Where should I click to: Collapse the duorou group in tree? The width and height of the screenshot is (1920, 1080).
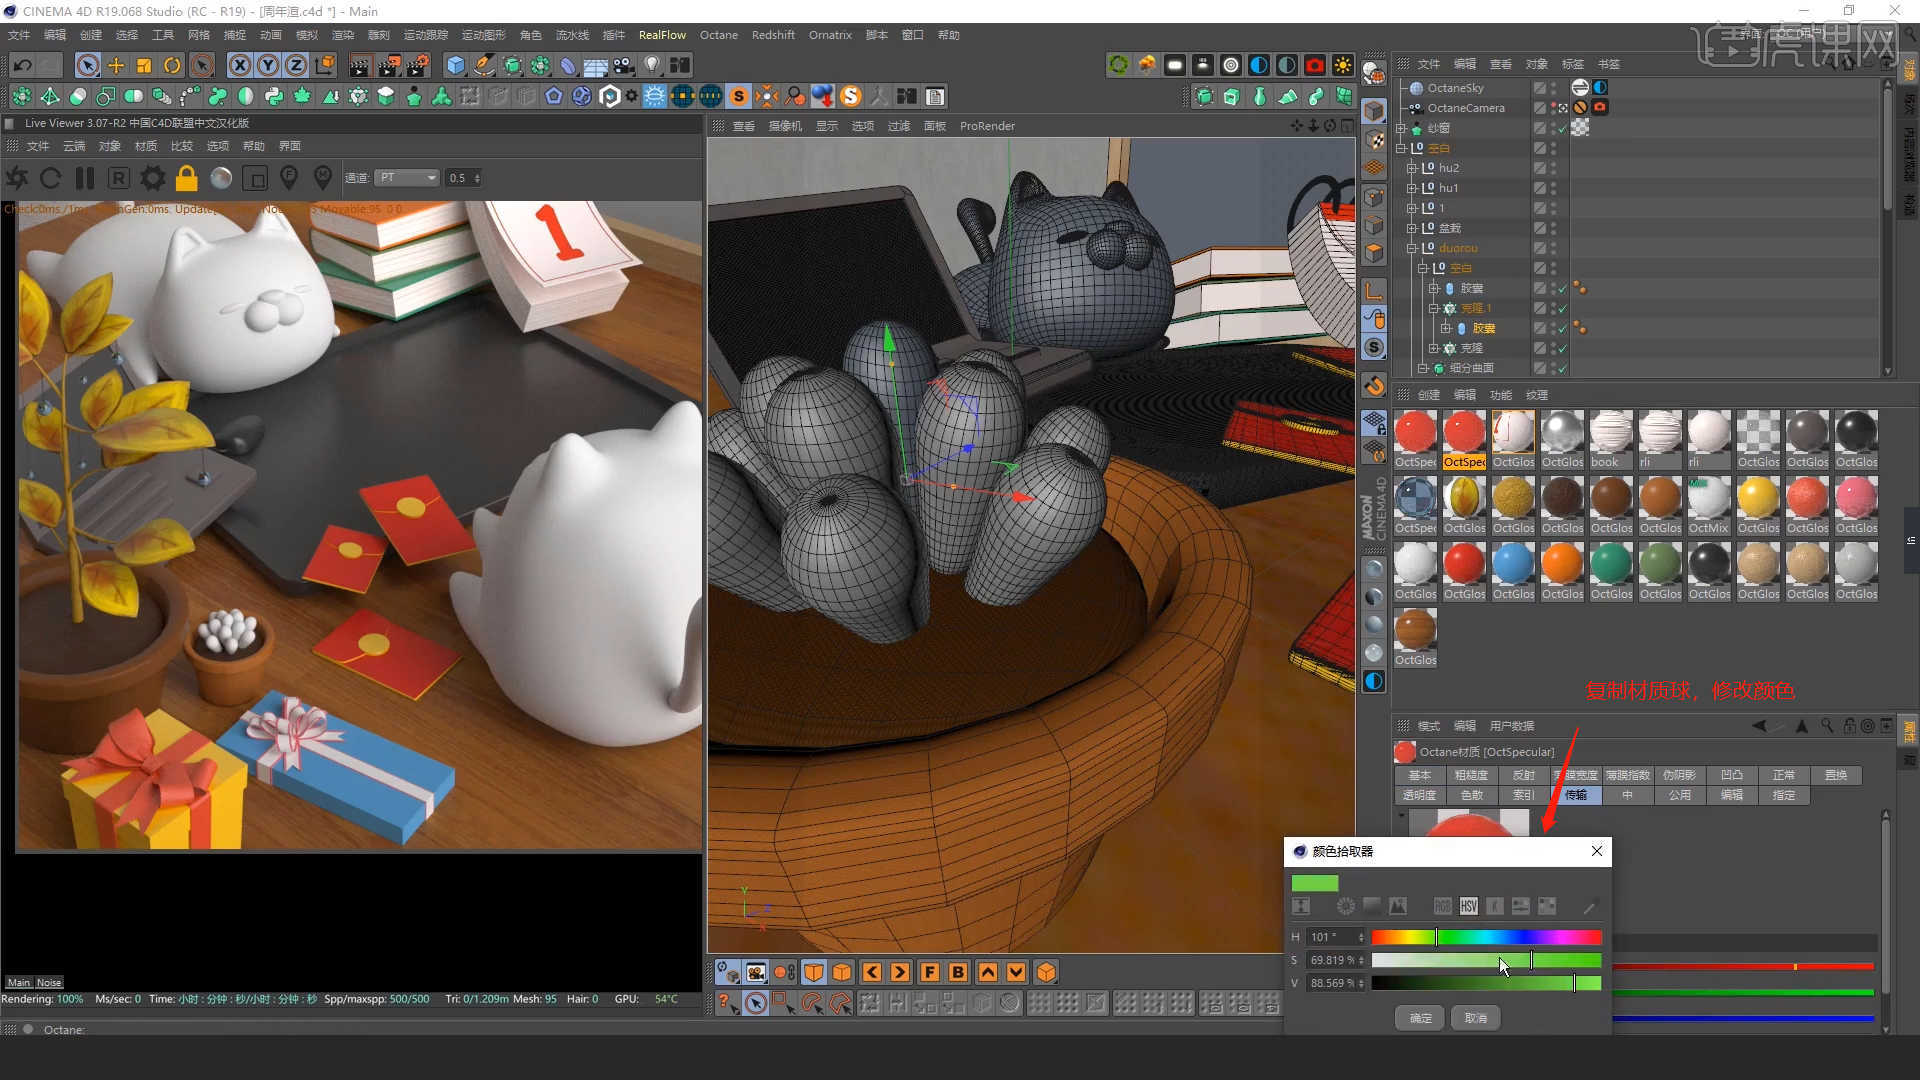pyautogui.click(x=1411, y=248)
